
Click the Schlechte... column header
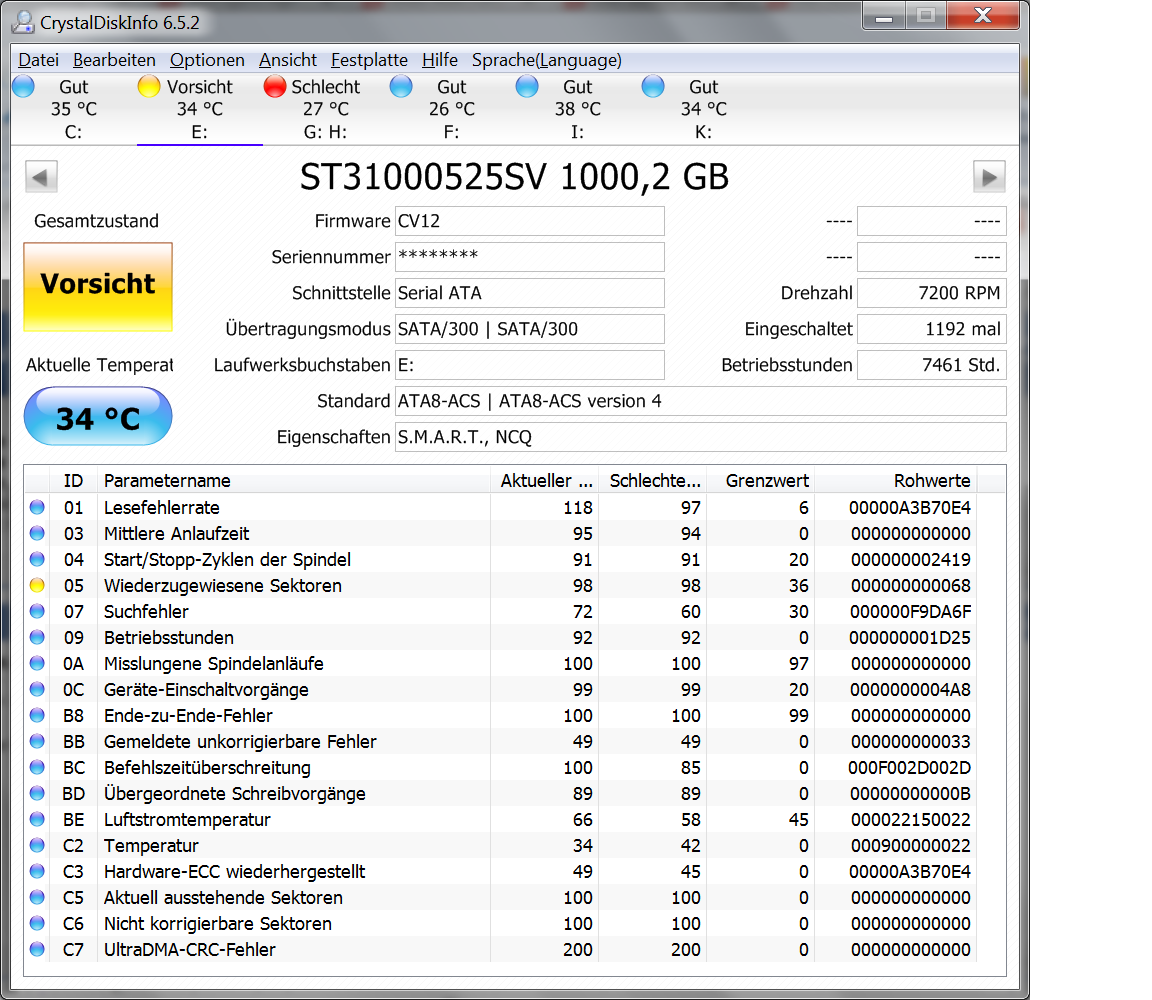652,481
